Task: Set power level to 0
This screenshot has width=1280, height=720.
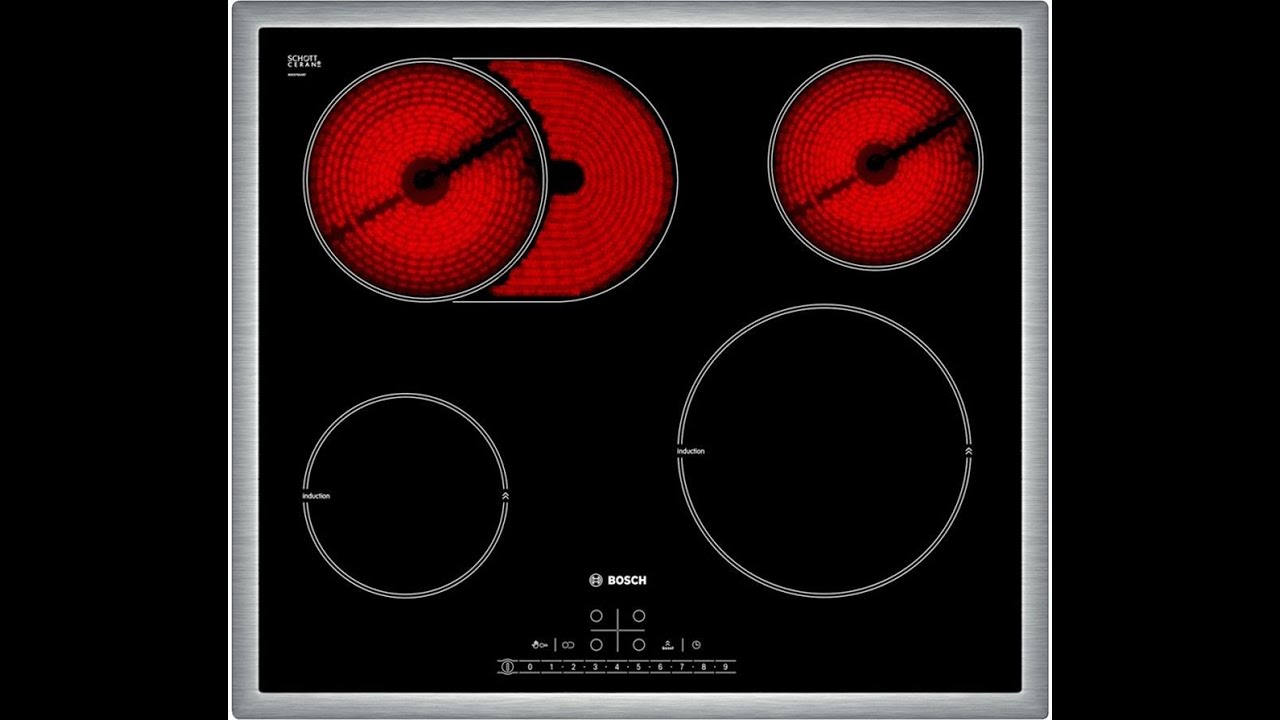Action: click(x=530, y=666)
